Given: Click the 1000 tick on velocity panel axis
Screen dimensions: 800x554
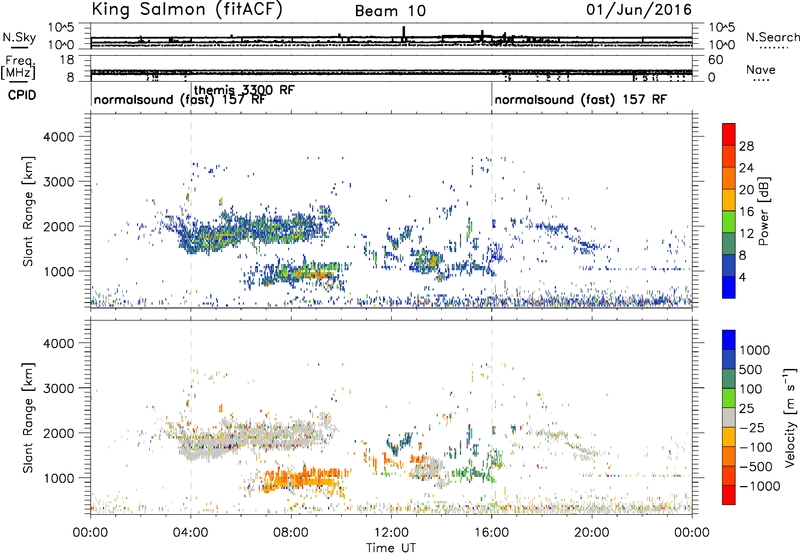Looking at the screenshot, I should click(59, 478).
